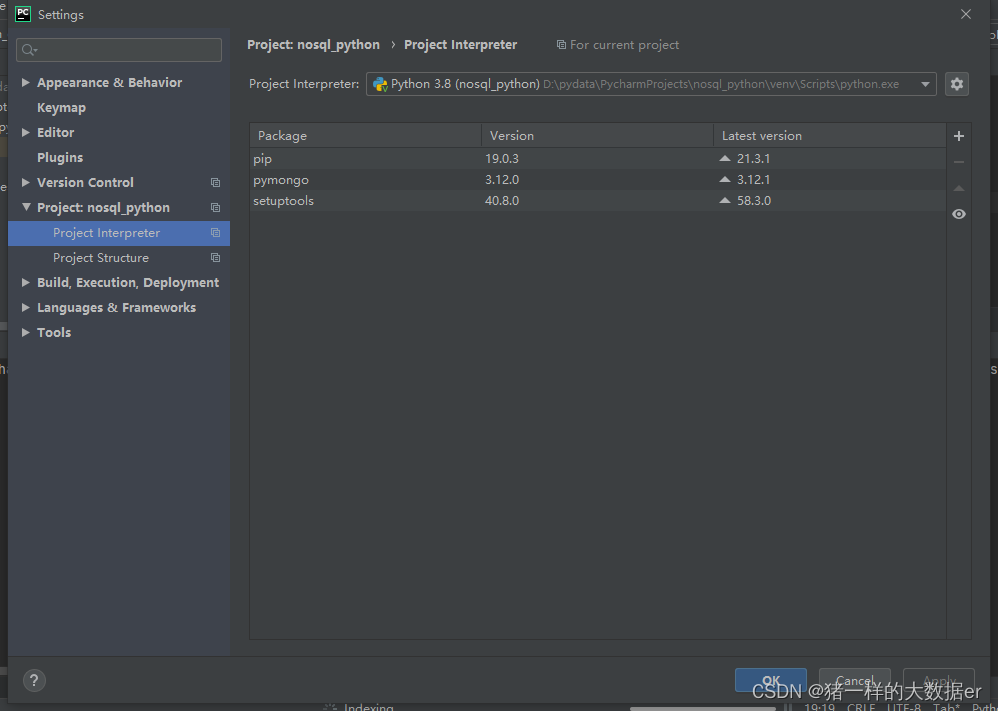998x711 pixels.
Task: Install a new package with the plus icon
Action: click(958, 136)
